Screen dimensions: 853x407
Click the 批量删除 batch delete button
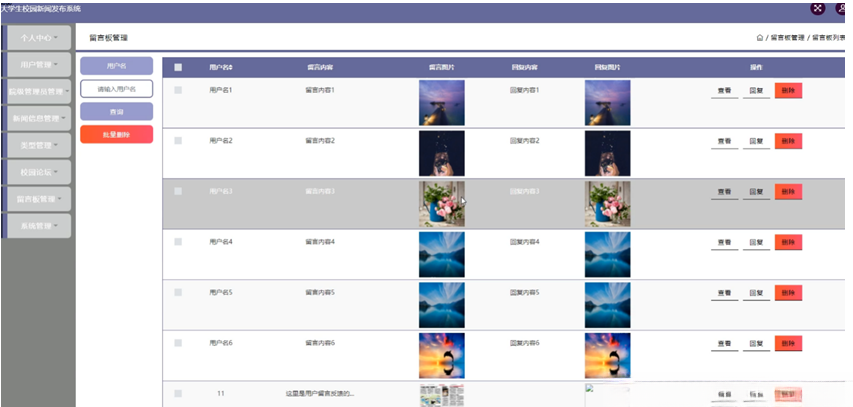[x=116, y=134]
